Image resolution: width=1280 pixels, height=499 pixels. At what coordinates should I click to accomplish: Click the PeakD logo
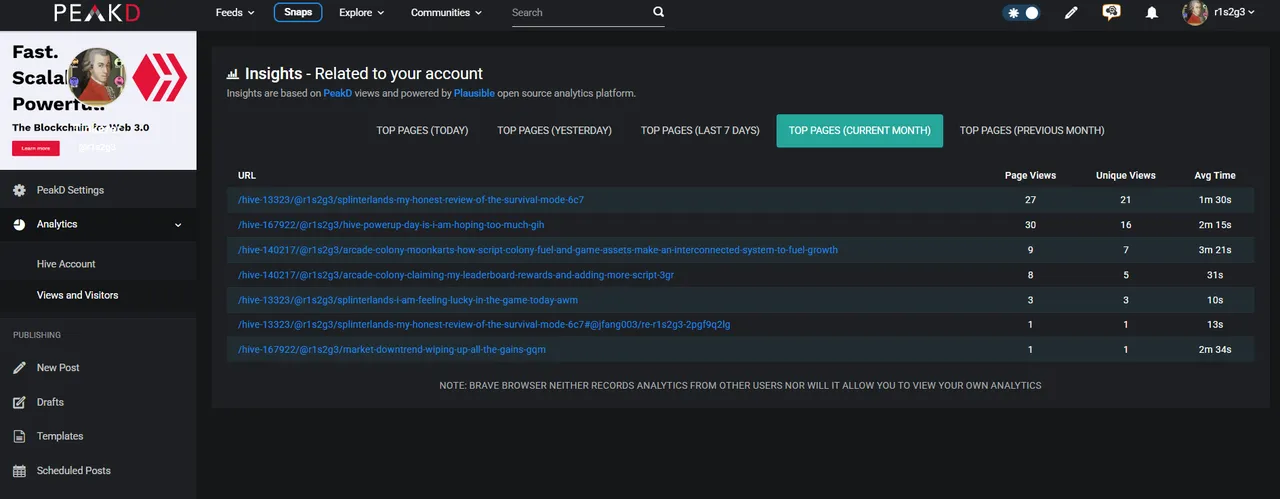pyautogui.click(x=98, y=13)
